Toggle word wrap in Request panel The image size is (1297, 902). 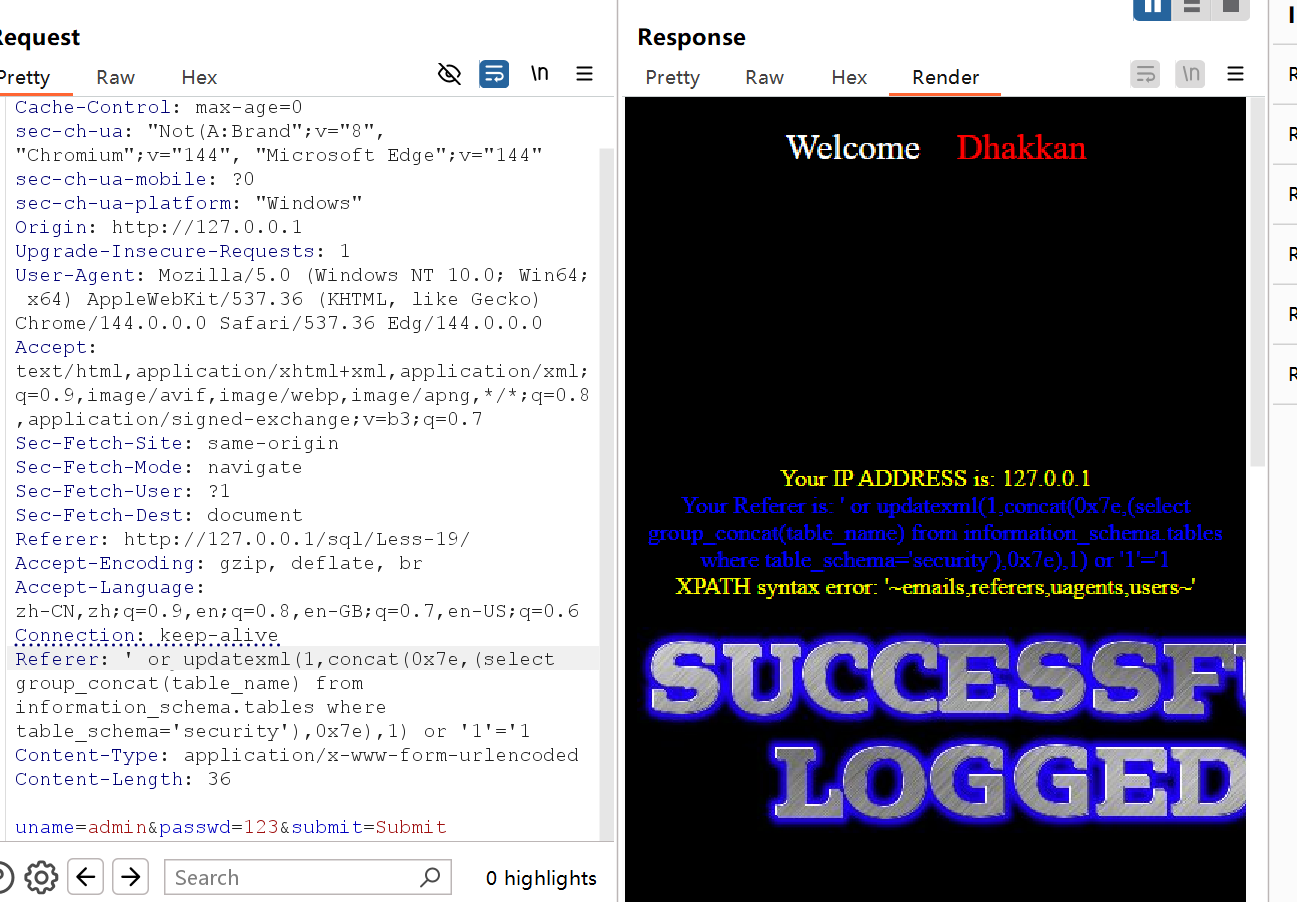pyautogui.click(x=494, y=74)
